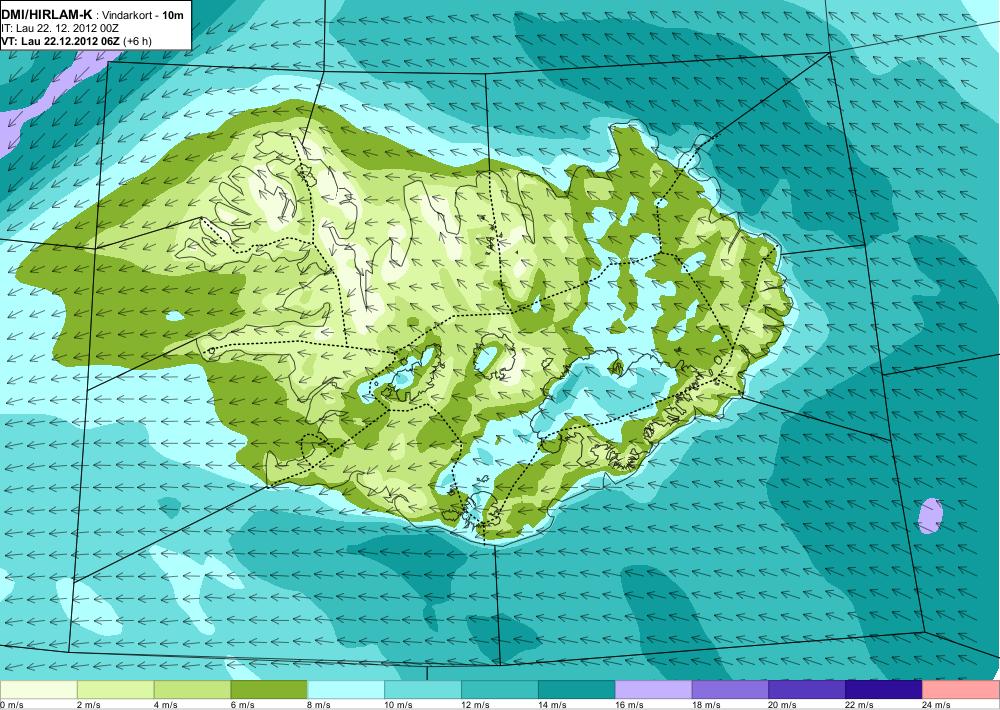Click the olive green 6–8 m/s legend swatch
The image size is (1000, 710).
click(x=269, y=690)
